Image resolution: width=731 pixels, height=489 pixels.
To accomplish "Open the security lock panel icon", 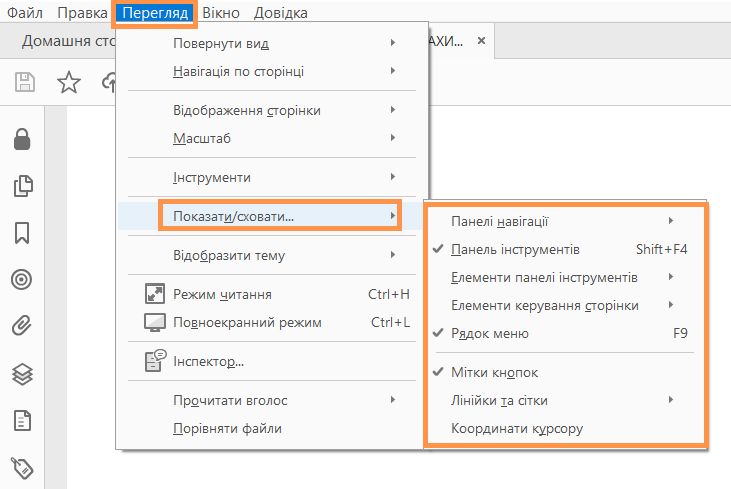I will pos(22,140).
